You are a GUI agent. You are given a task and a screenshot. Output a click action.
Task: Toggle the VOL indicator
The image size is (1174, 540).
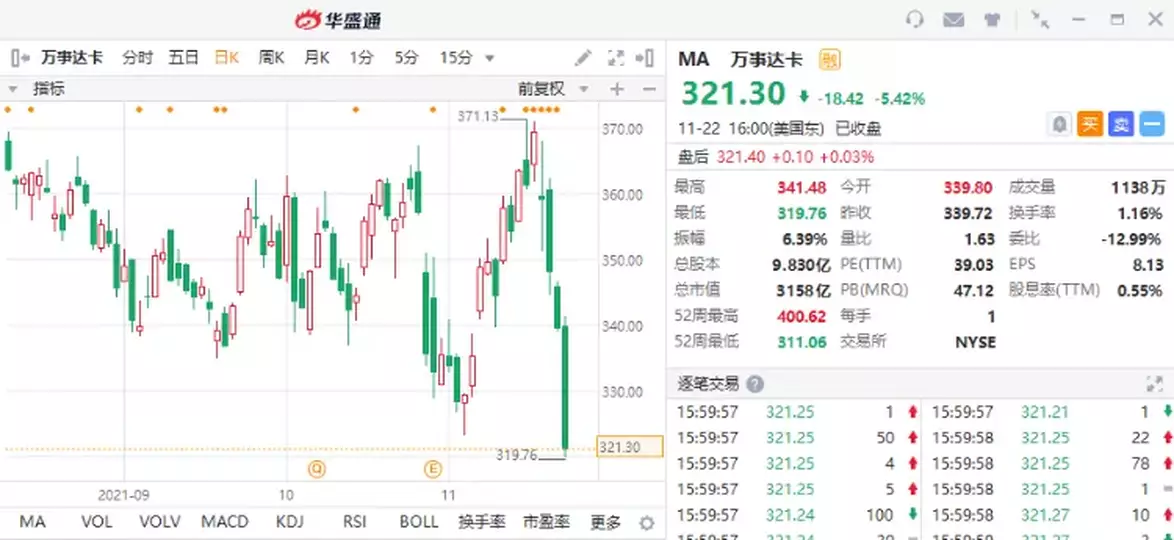(x=97, y=521)
